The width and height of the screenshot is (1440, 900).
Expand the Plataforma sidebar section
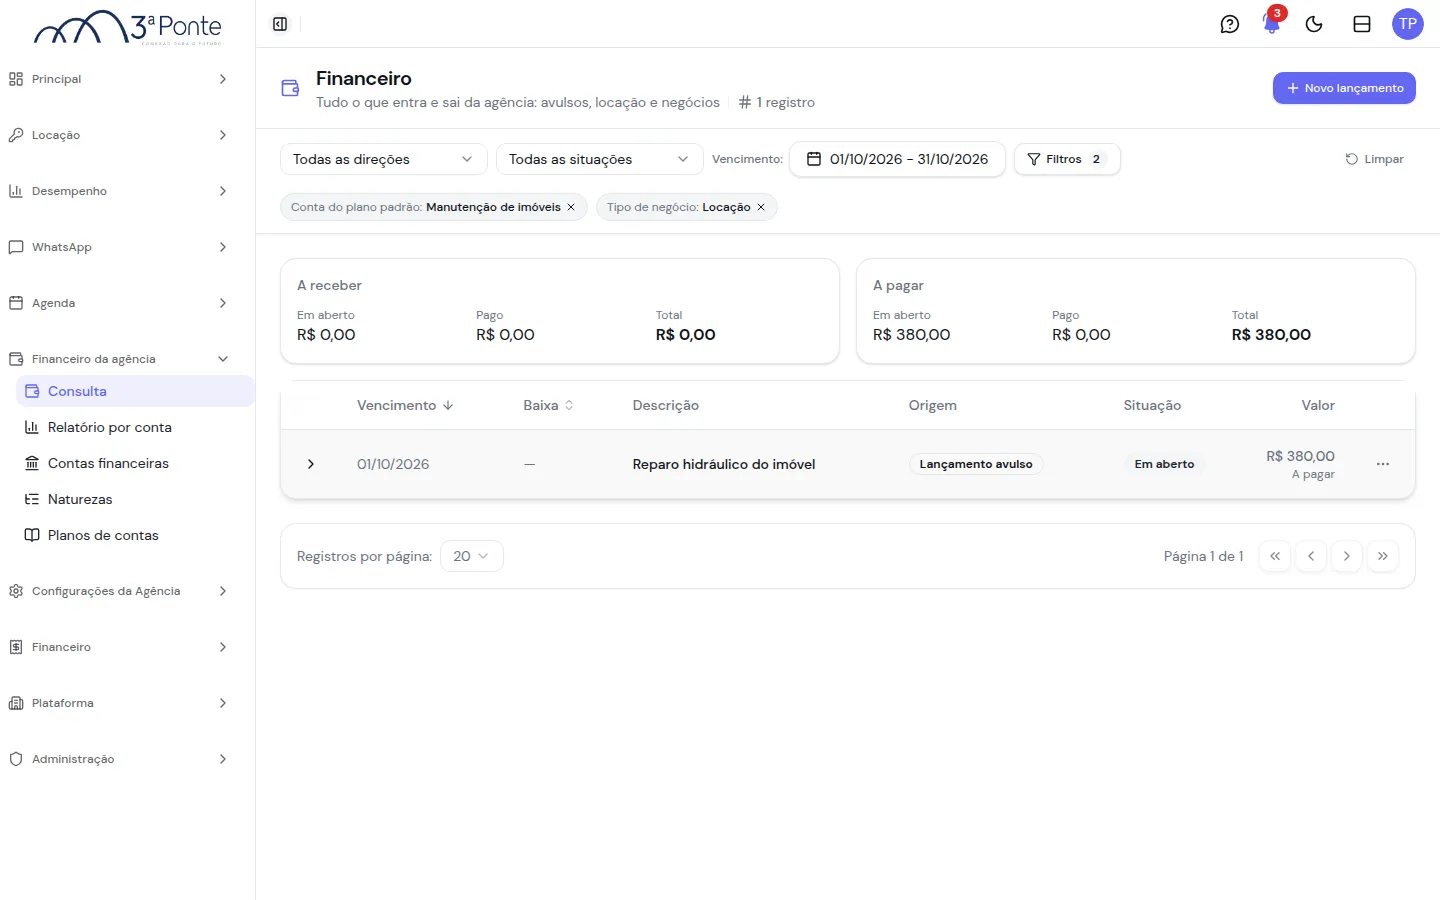pos(119,703)
